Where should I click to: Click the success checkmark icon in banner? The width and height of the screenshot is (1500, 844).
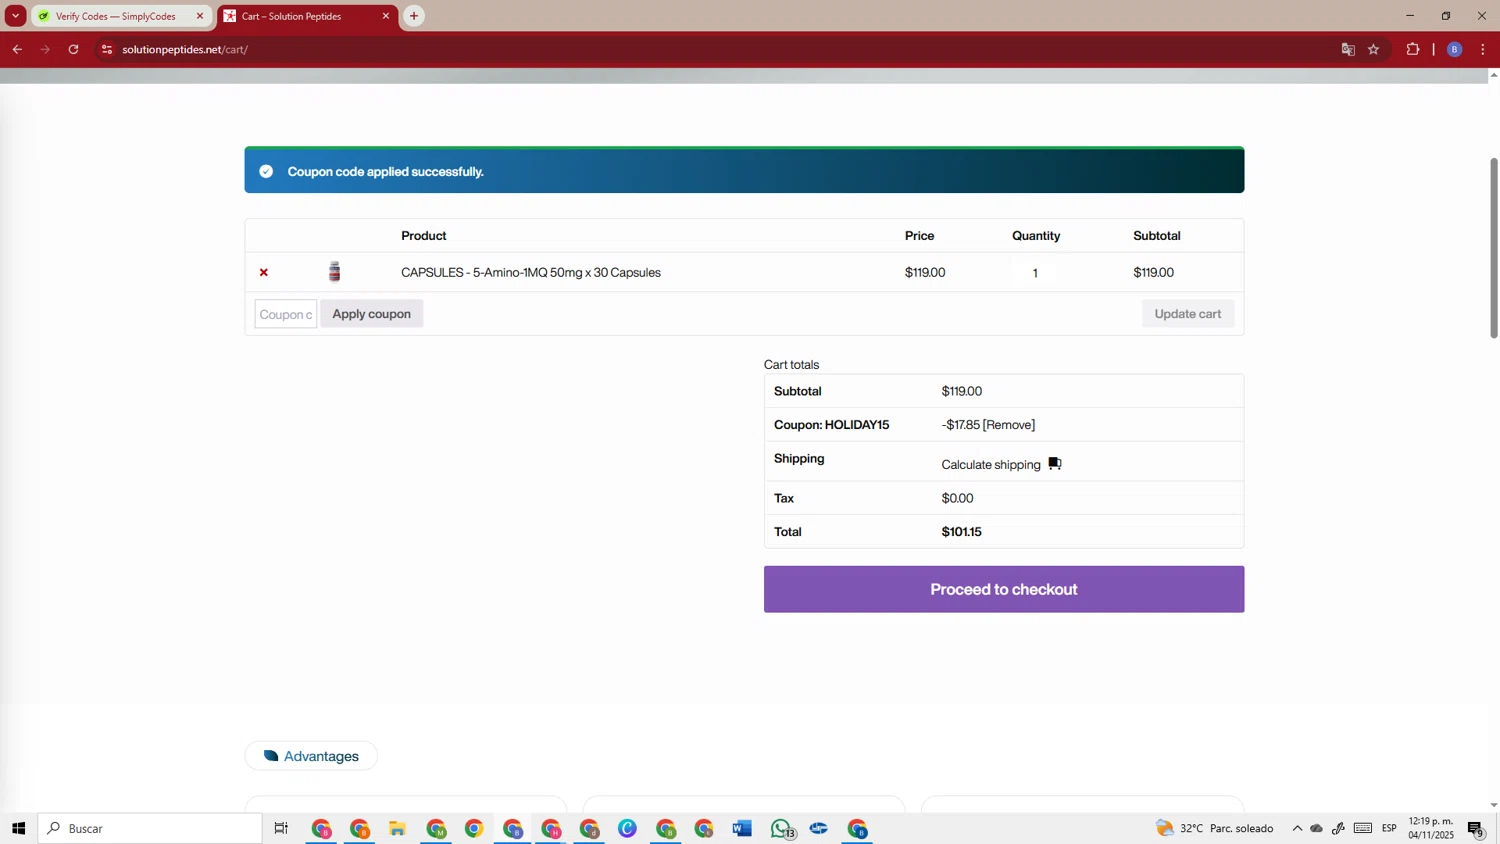(x=266, y=171)
